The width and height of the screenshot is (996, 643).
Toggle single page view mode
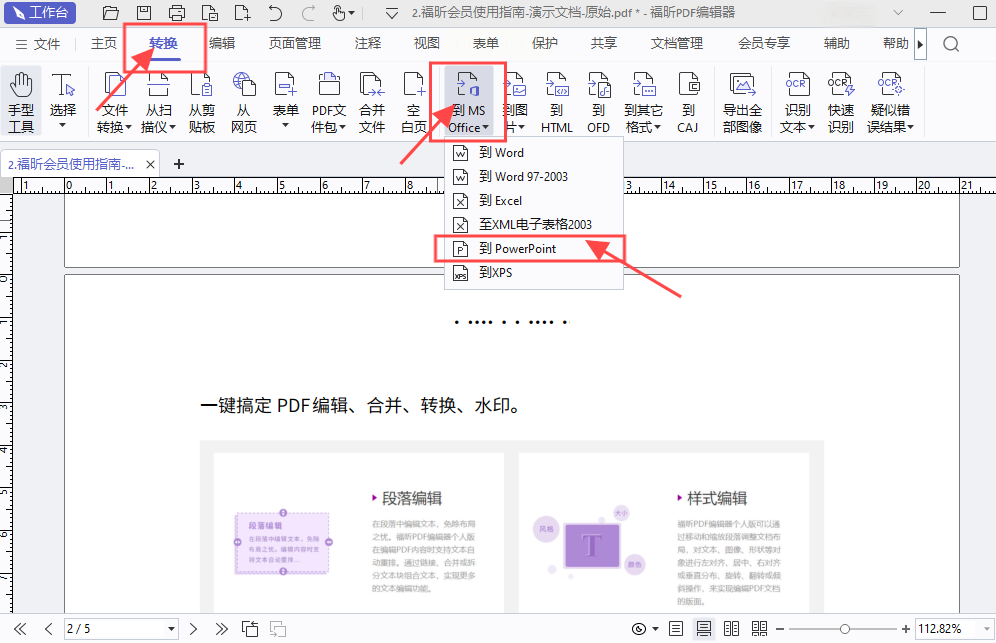676,629
